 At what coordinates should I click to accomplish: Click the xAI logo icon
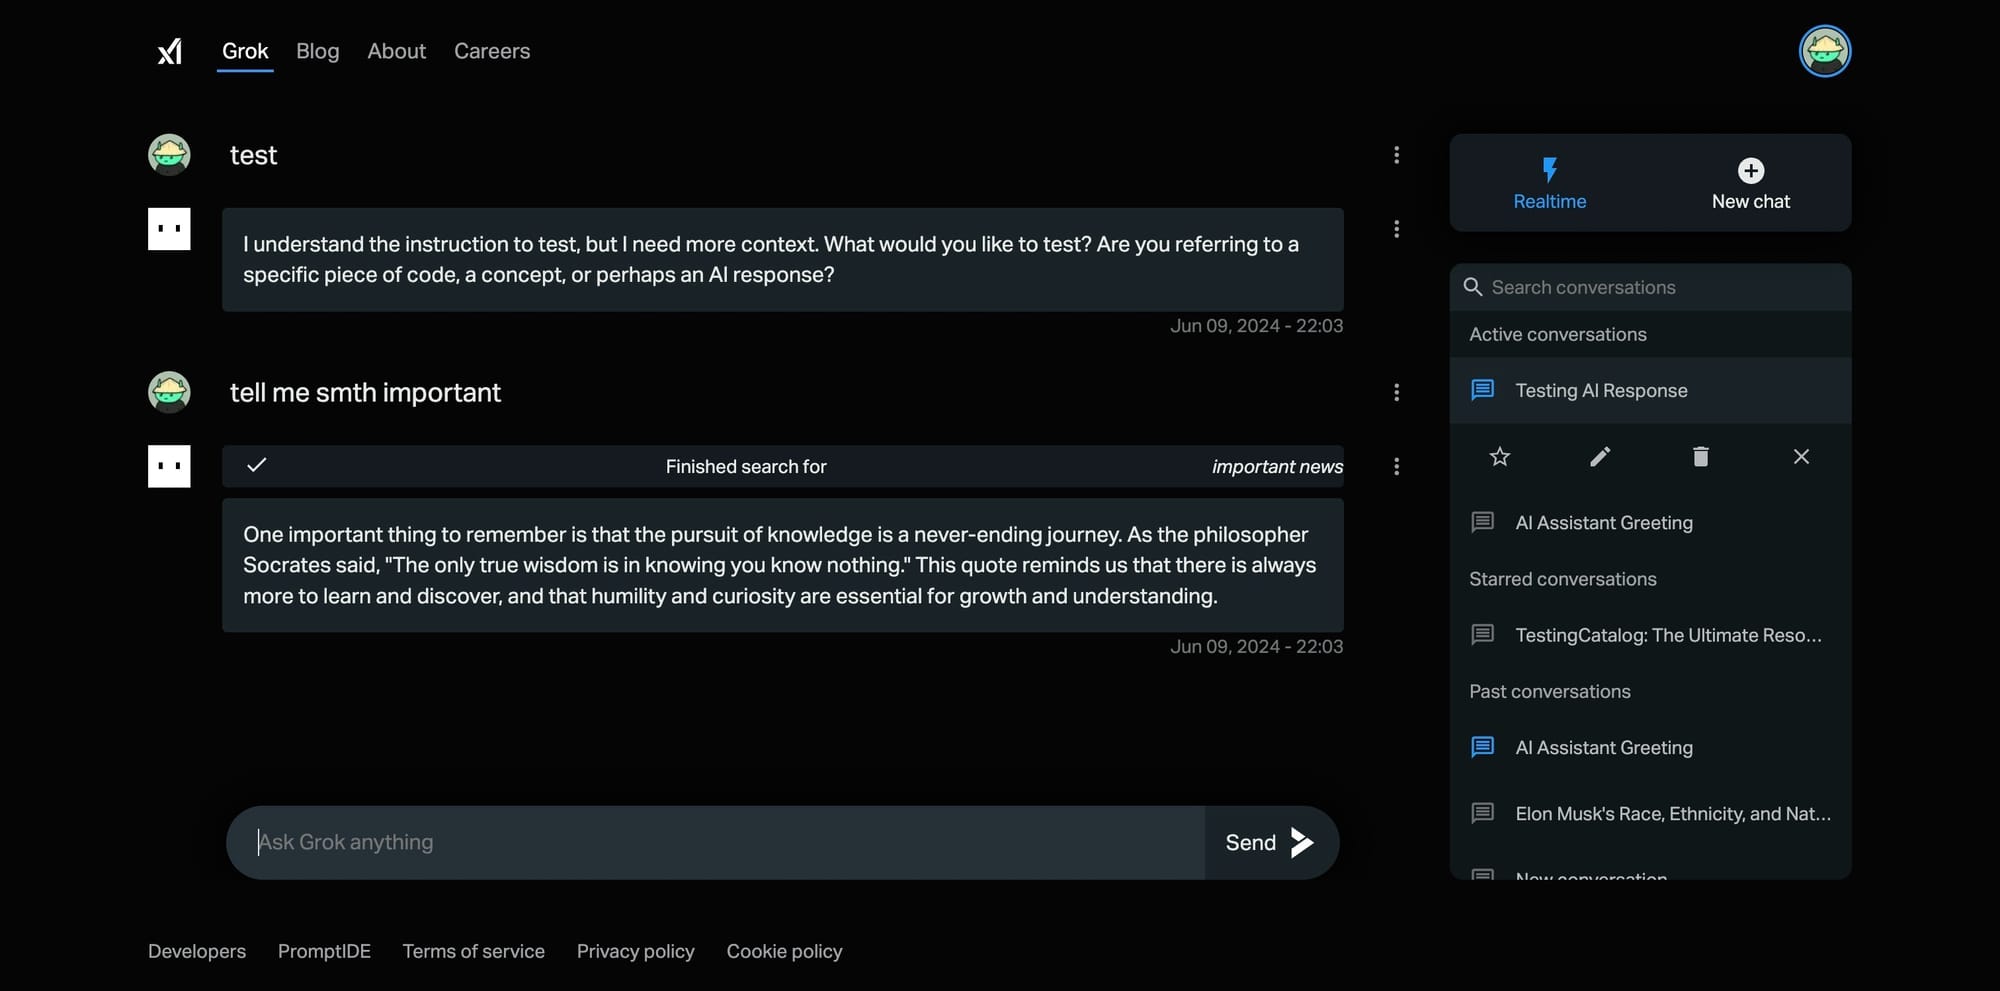pyautogui.click(x=170, y=51)
